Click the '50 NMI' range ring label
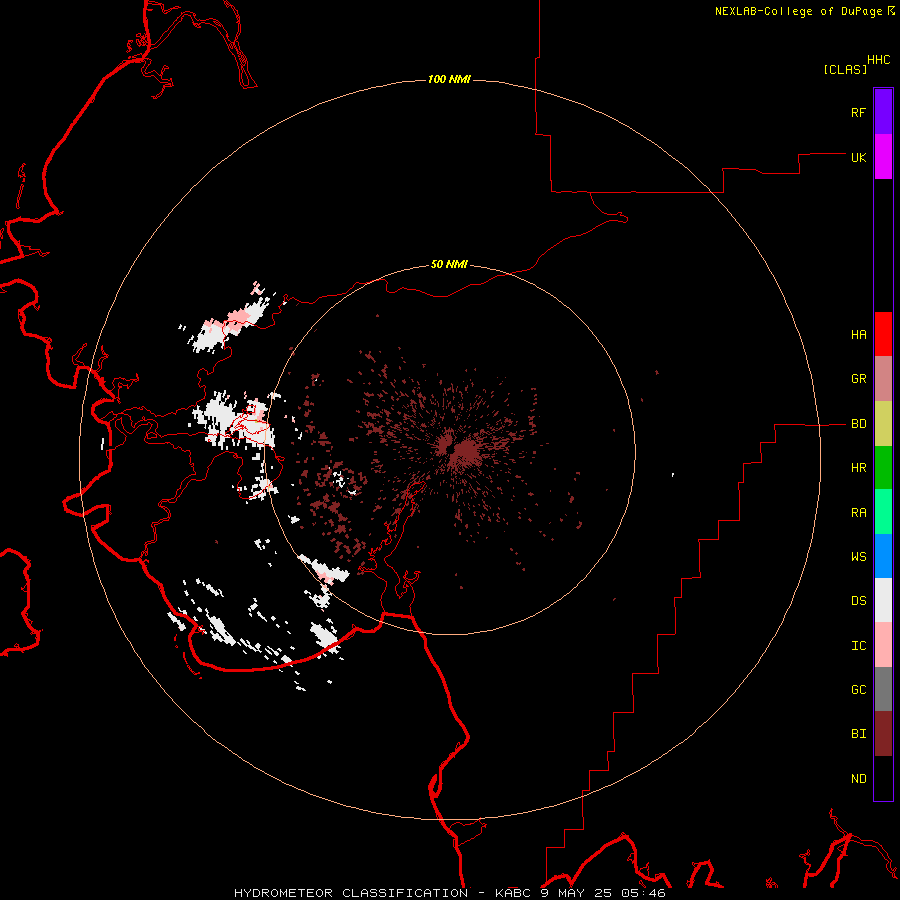The width and height of the screenshot is (900, 900). click(x=449, y=264)
